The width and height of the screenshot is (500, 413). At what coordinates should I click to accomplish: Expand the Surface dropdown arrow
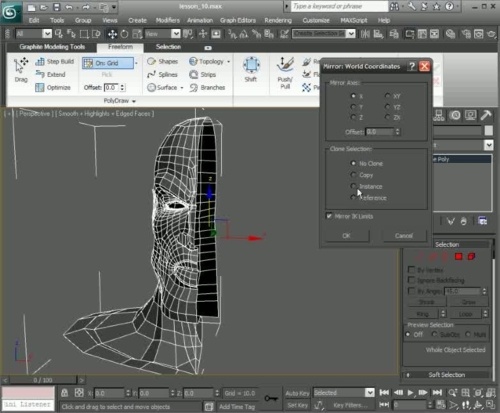182,88
